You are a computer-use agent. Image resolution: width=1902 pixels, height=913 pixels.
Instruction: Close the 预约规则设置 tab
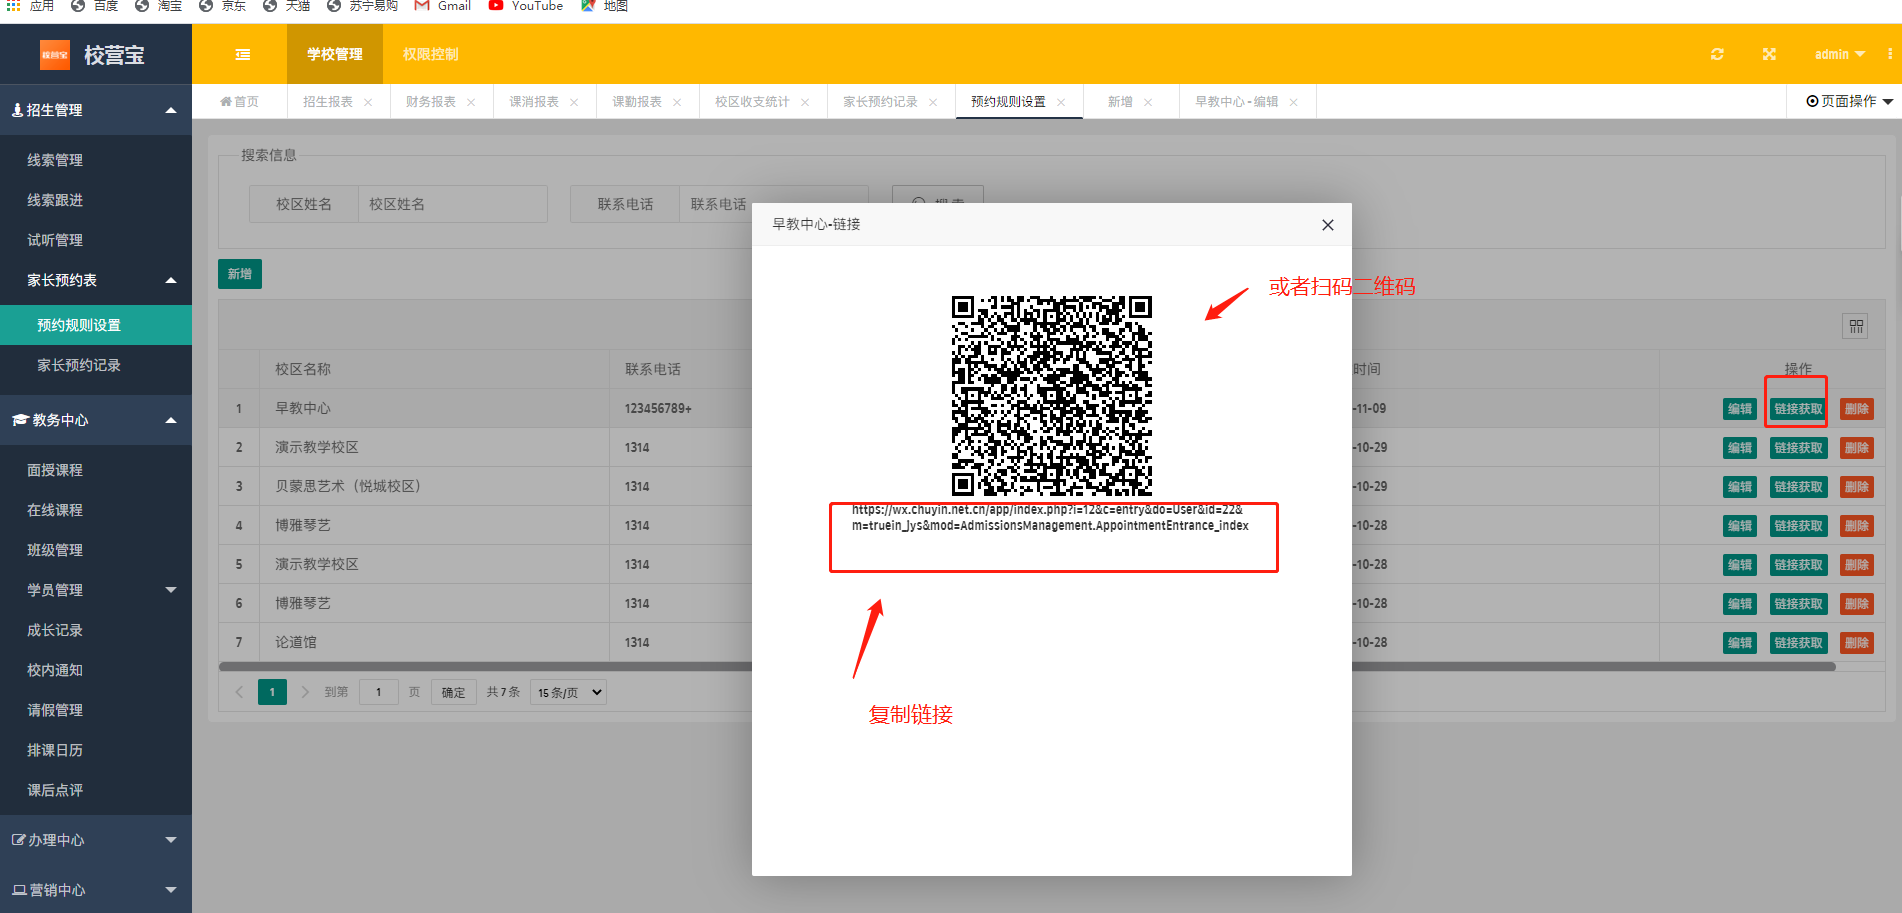click(x=1061, y=102)
